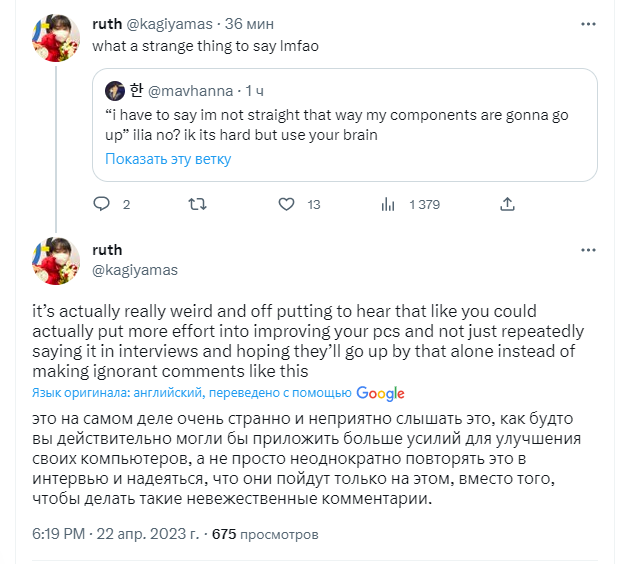Click the Google translation attribution link

(x=379, y=394)
